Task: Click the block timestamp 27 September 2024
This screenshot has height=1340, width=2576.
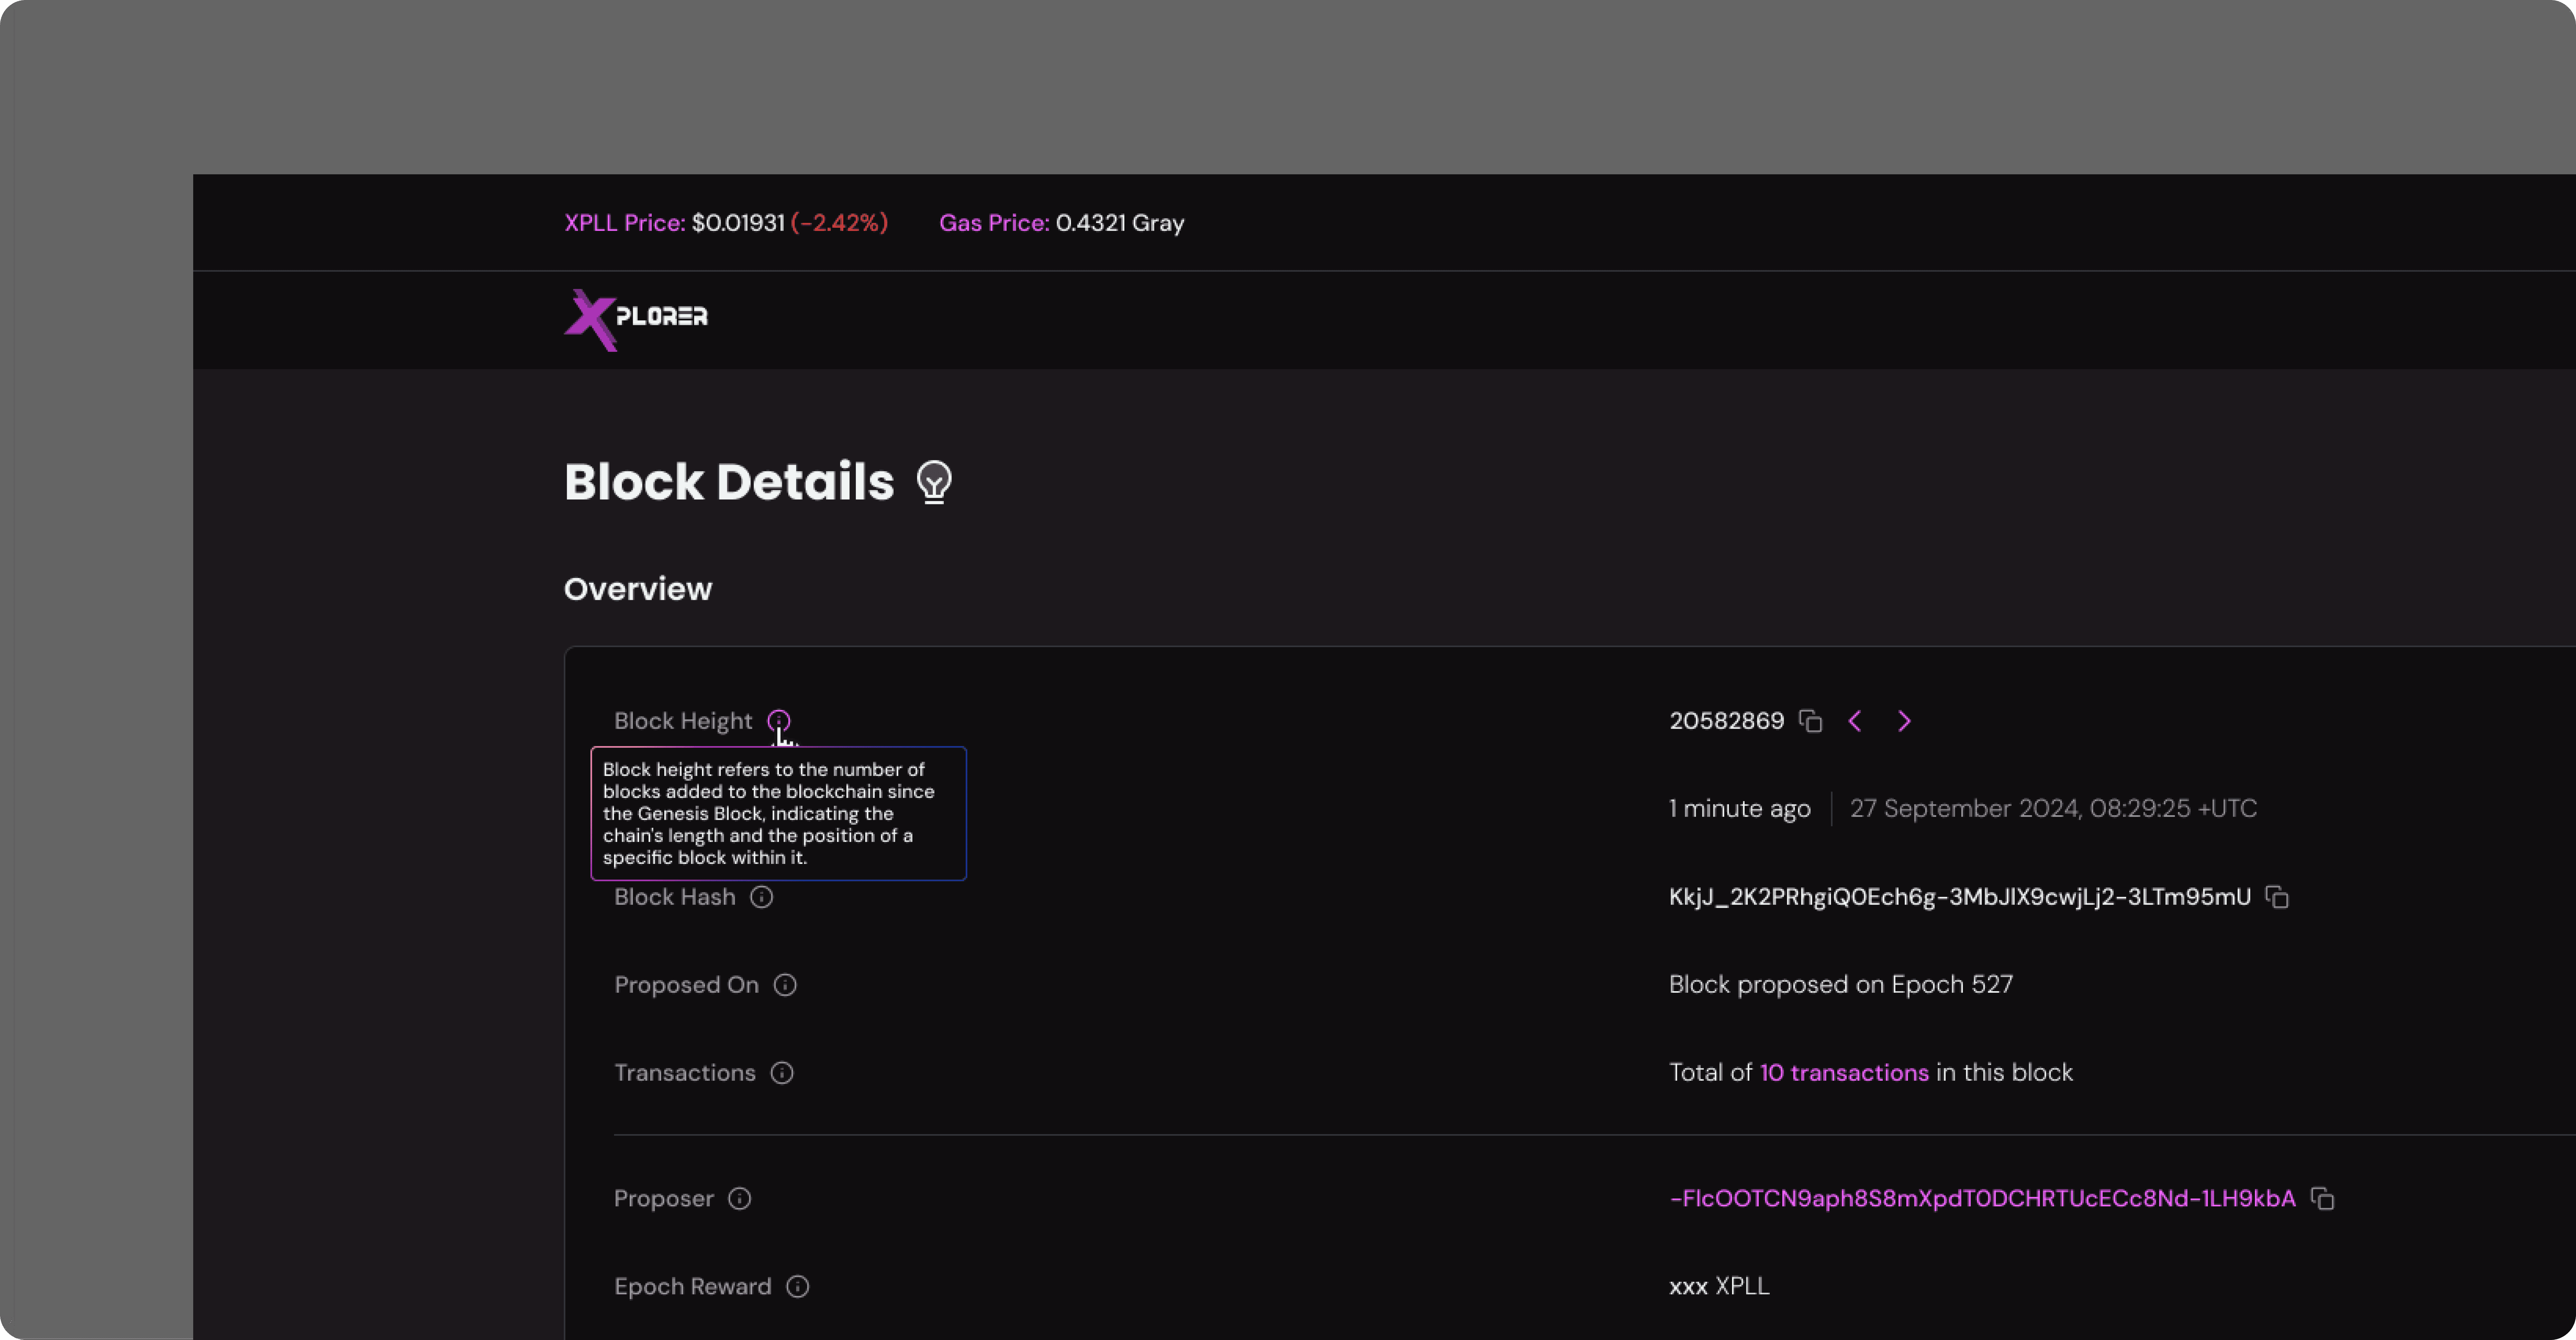Action: pyautogui.click(x=2052, y=809)
